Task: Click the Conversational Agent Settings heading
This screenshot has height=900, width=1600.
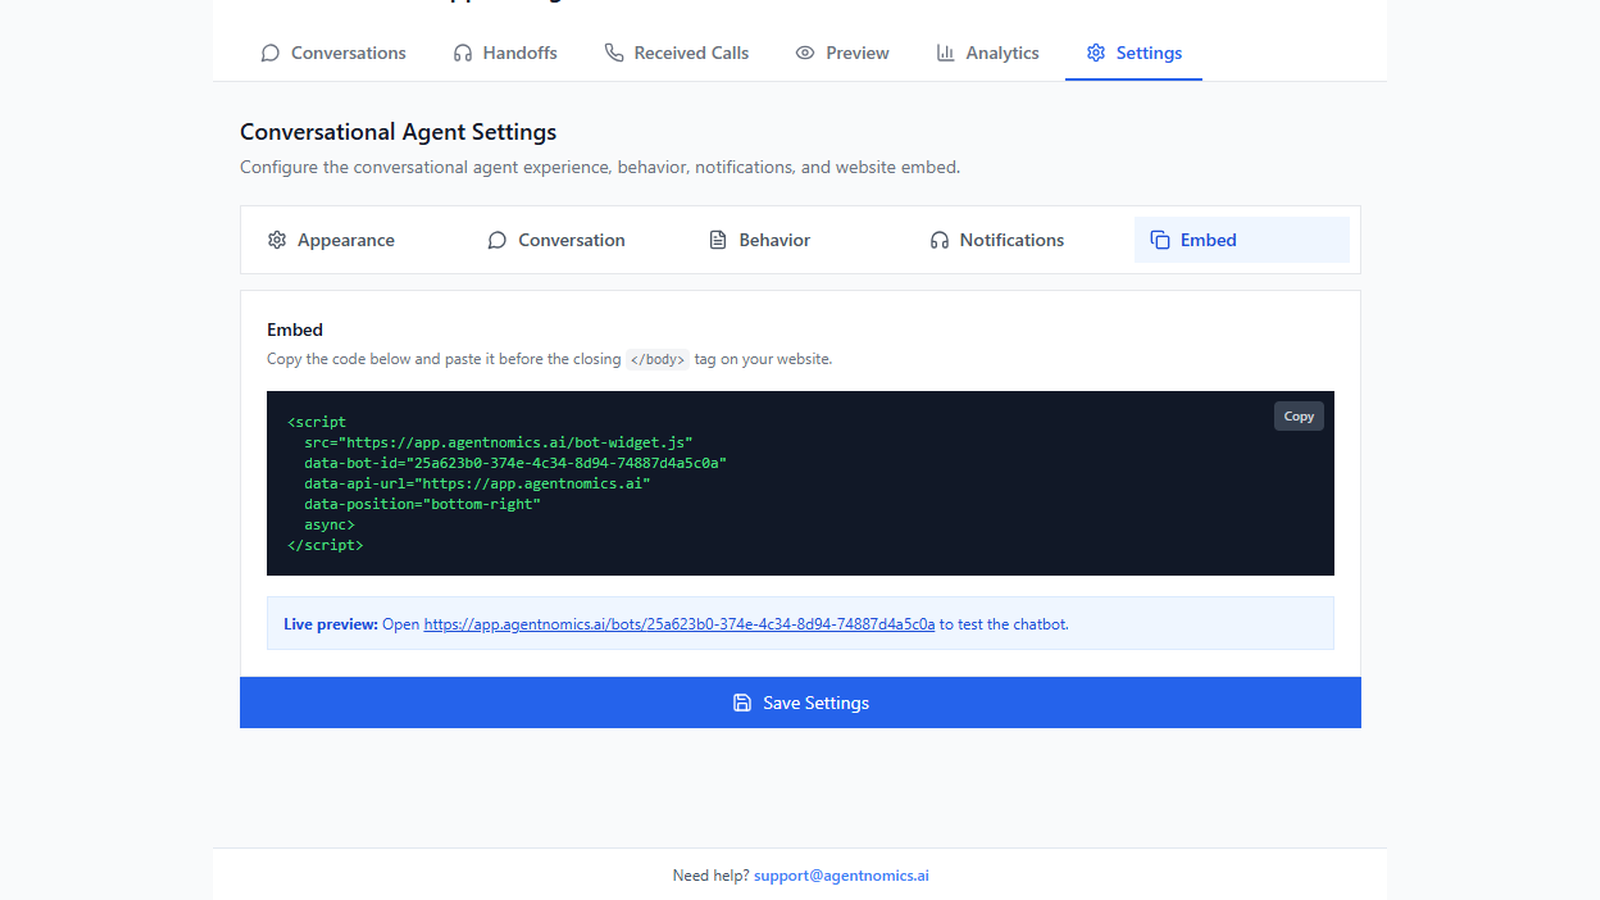Action: click(398, 132)
